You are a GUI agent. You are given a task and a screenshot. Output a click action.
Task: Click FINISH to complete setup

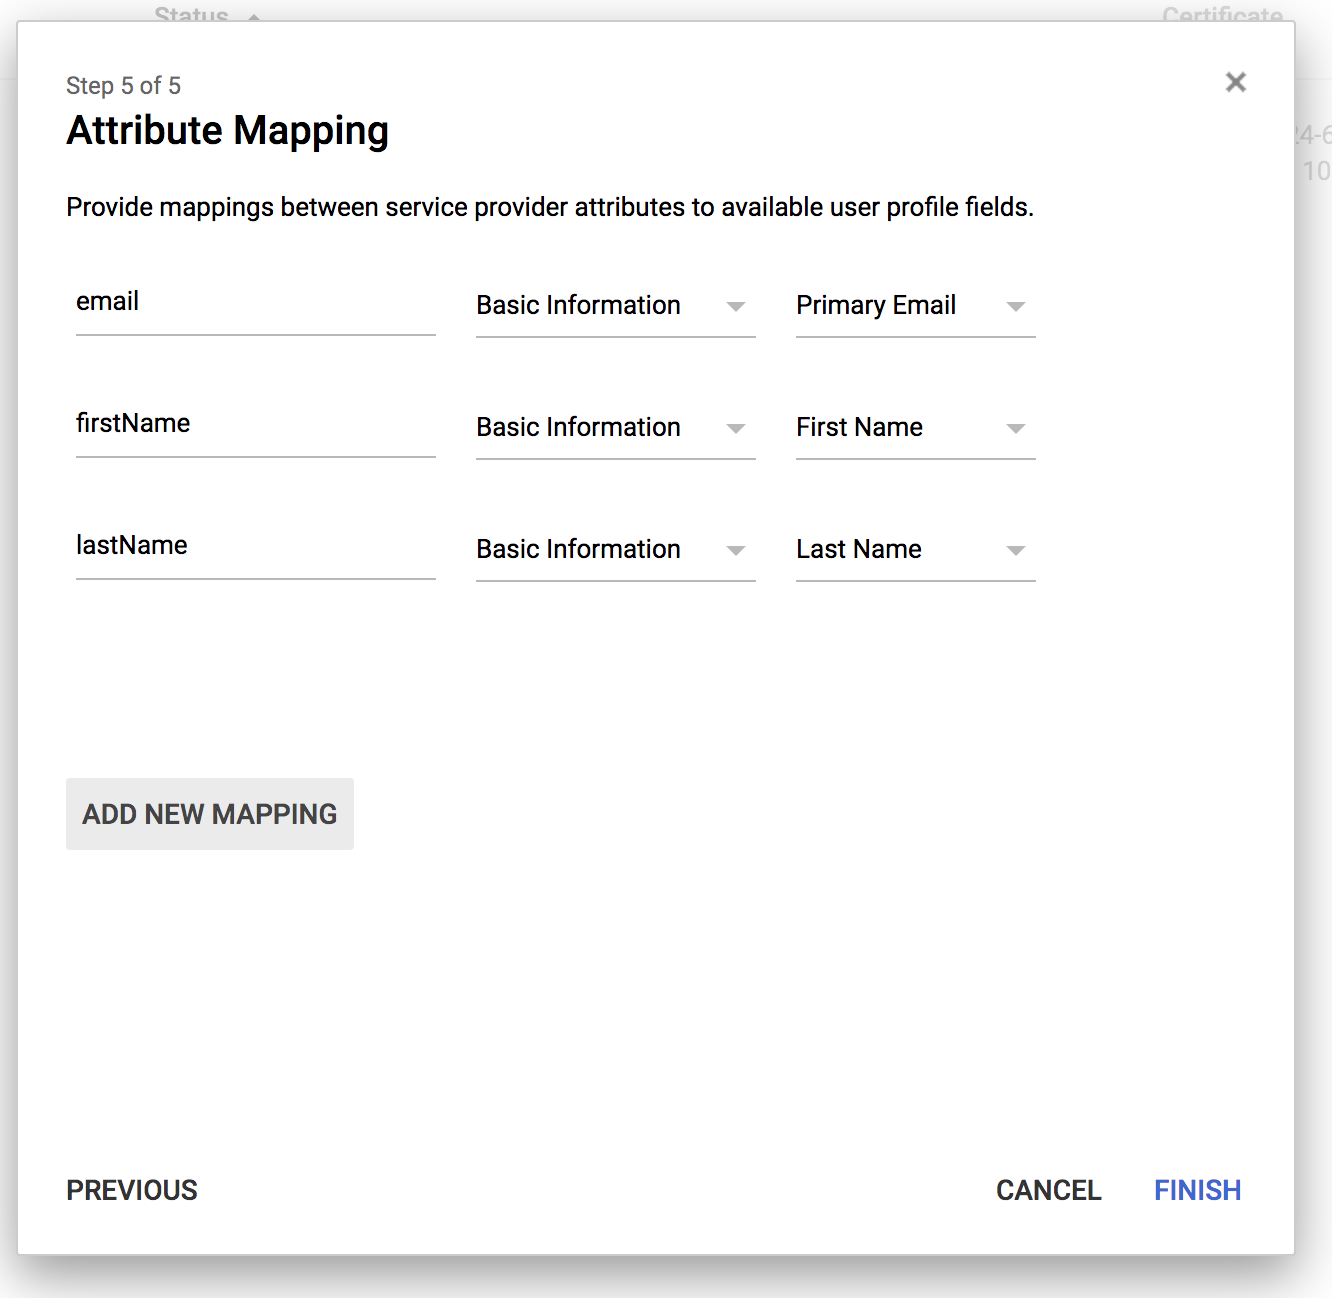(1197, 1190)
